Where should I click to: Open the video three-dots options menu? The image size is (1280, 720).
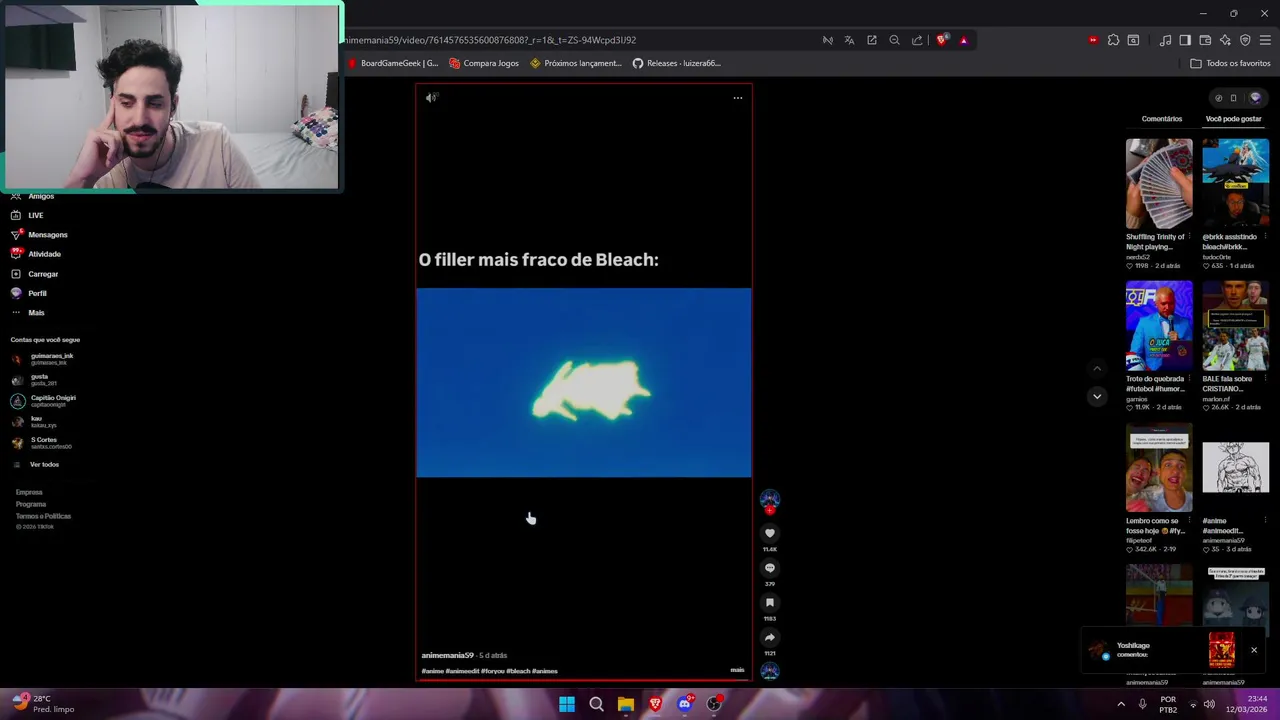[738, 98]
